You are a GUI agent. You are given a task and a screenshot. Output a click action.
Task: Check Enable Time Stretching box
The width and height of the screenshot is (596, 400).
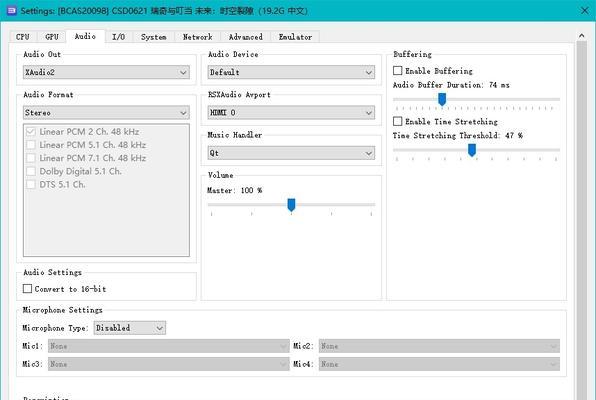[398, 121]
